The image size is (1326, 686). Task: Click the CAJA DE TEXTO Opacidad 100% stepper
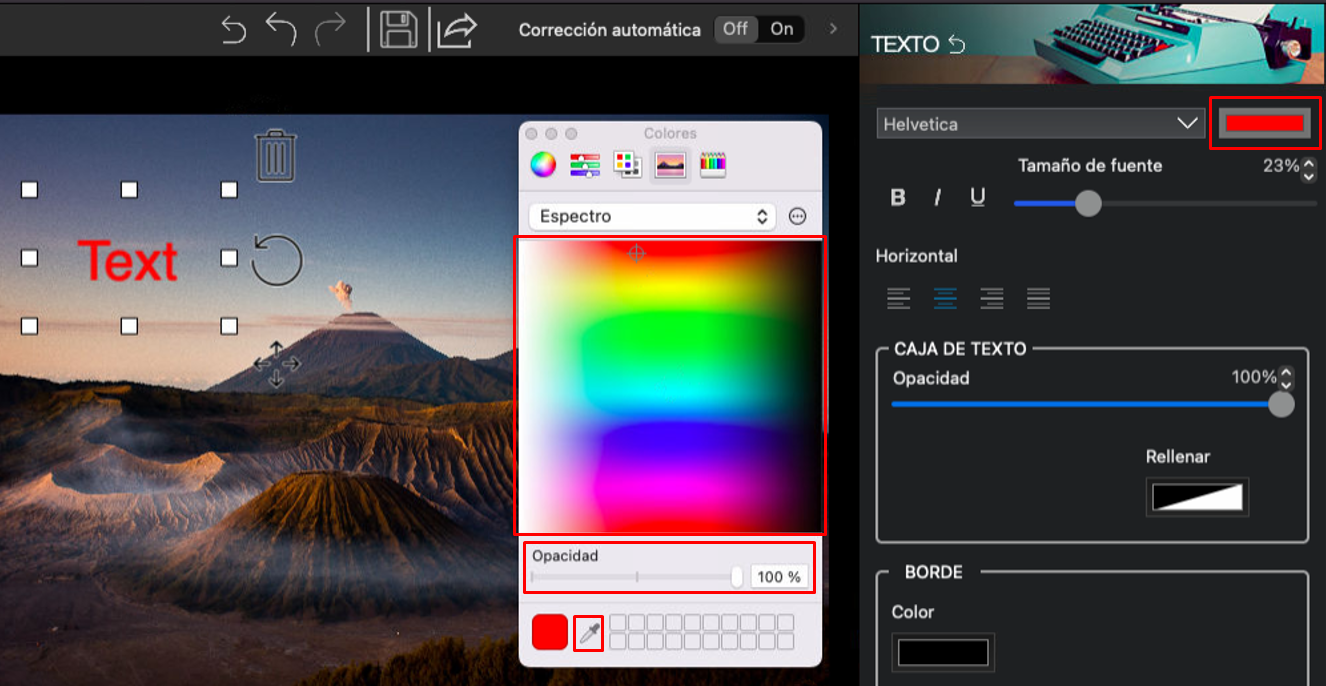1286,378
